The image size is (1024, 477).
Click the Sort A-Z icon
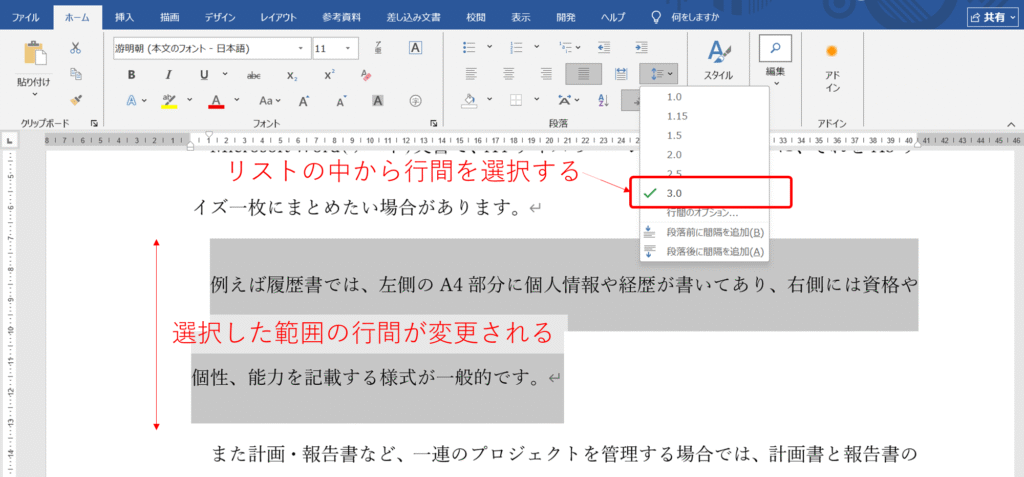tap(603, 99)
